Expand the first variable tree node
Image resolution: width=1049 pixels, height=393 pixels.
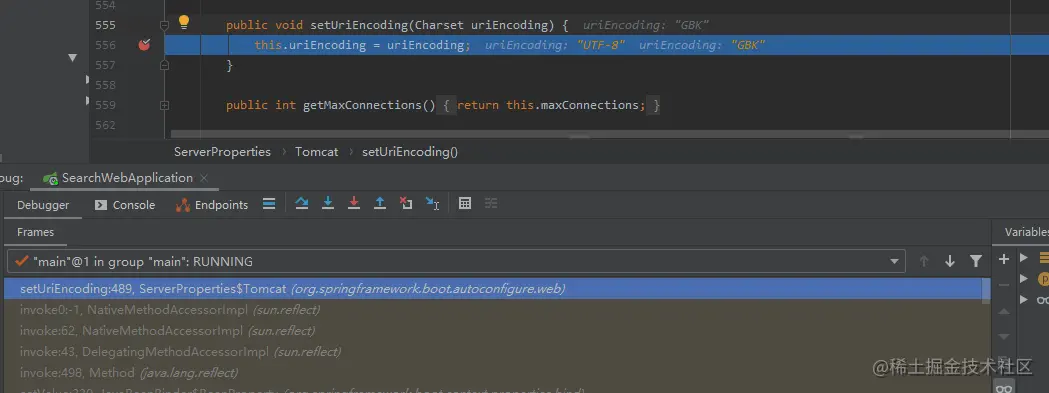(x=1024, y=258)
